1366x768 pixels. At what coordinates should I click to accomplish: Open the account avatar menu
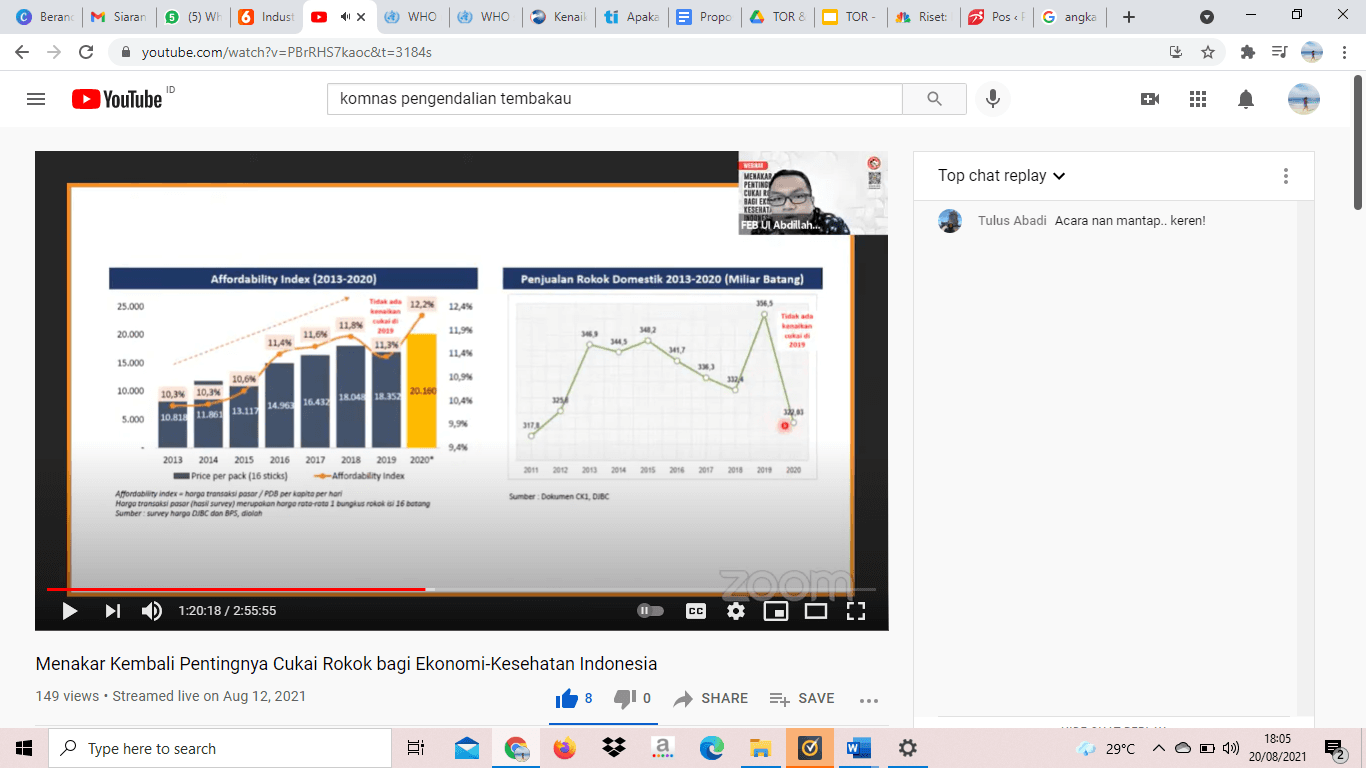pos(1304,99)
